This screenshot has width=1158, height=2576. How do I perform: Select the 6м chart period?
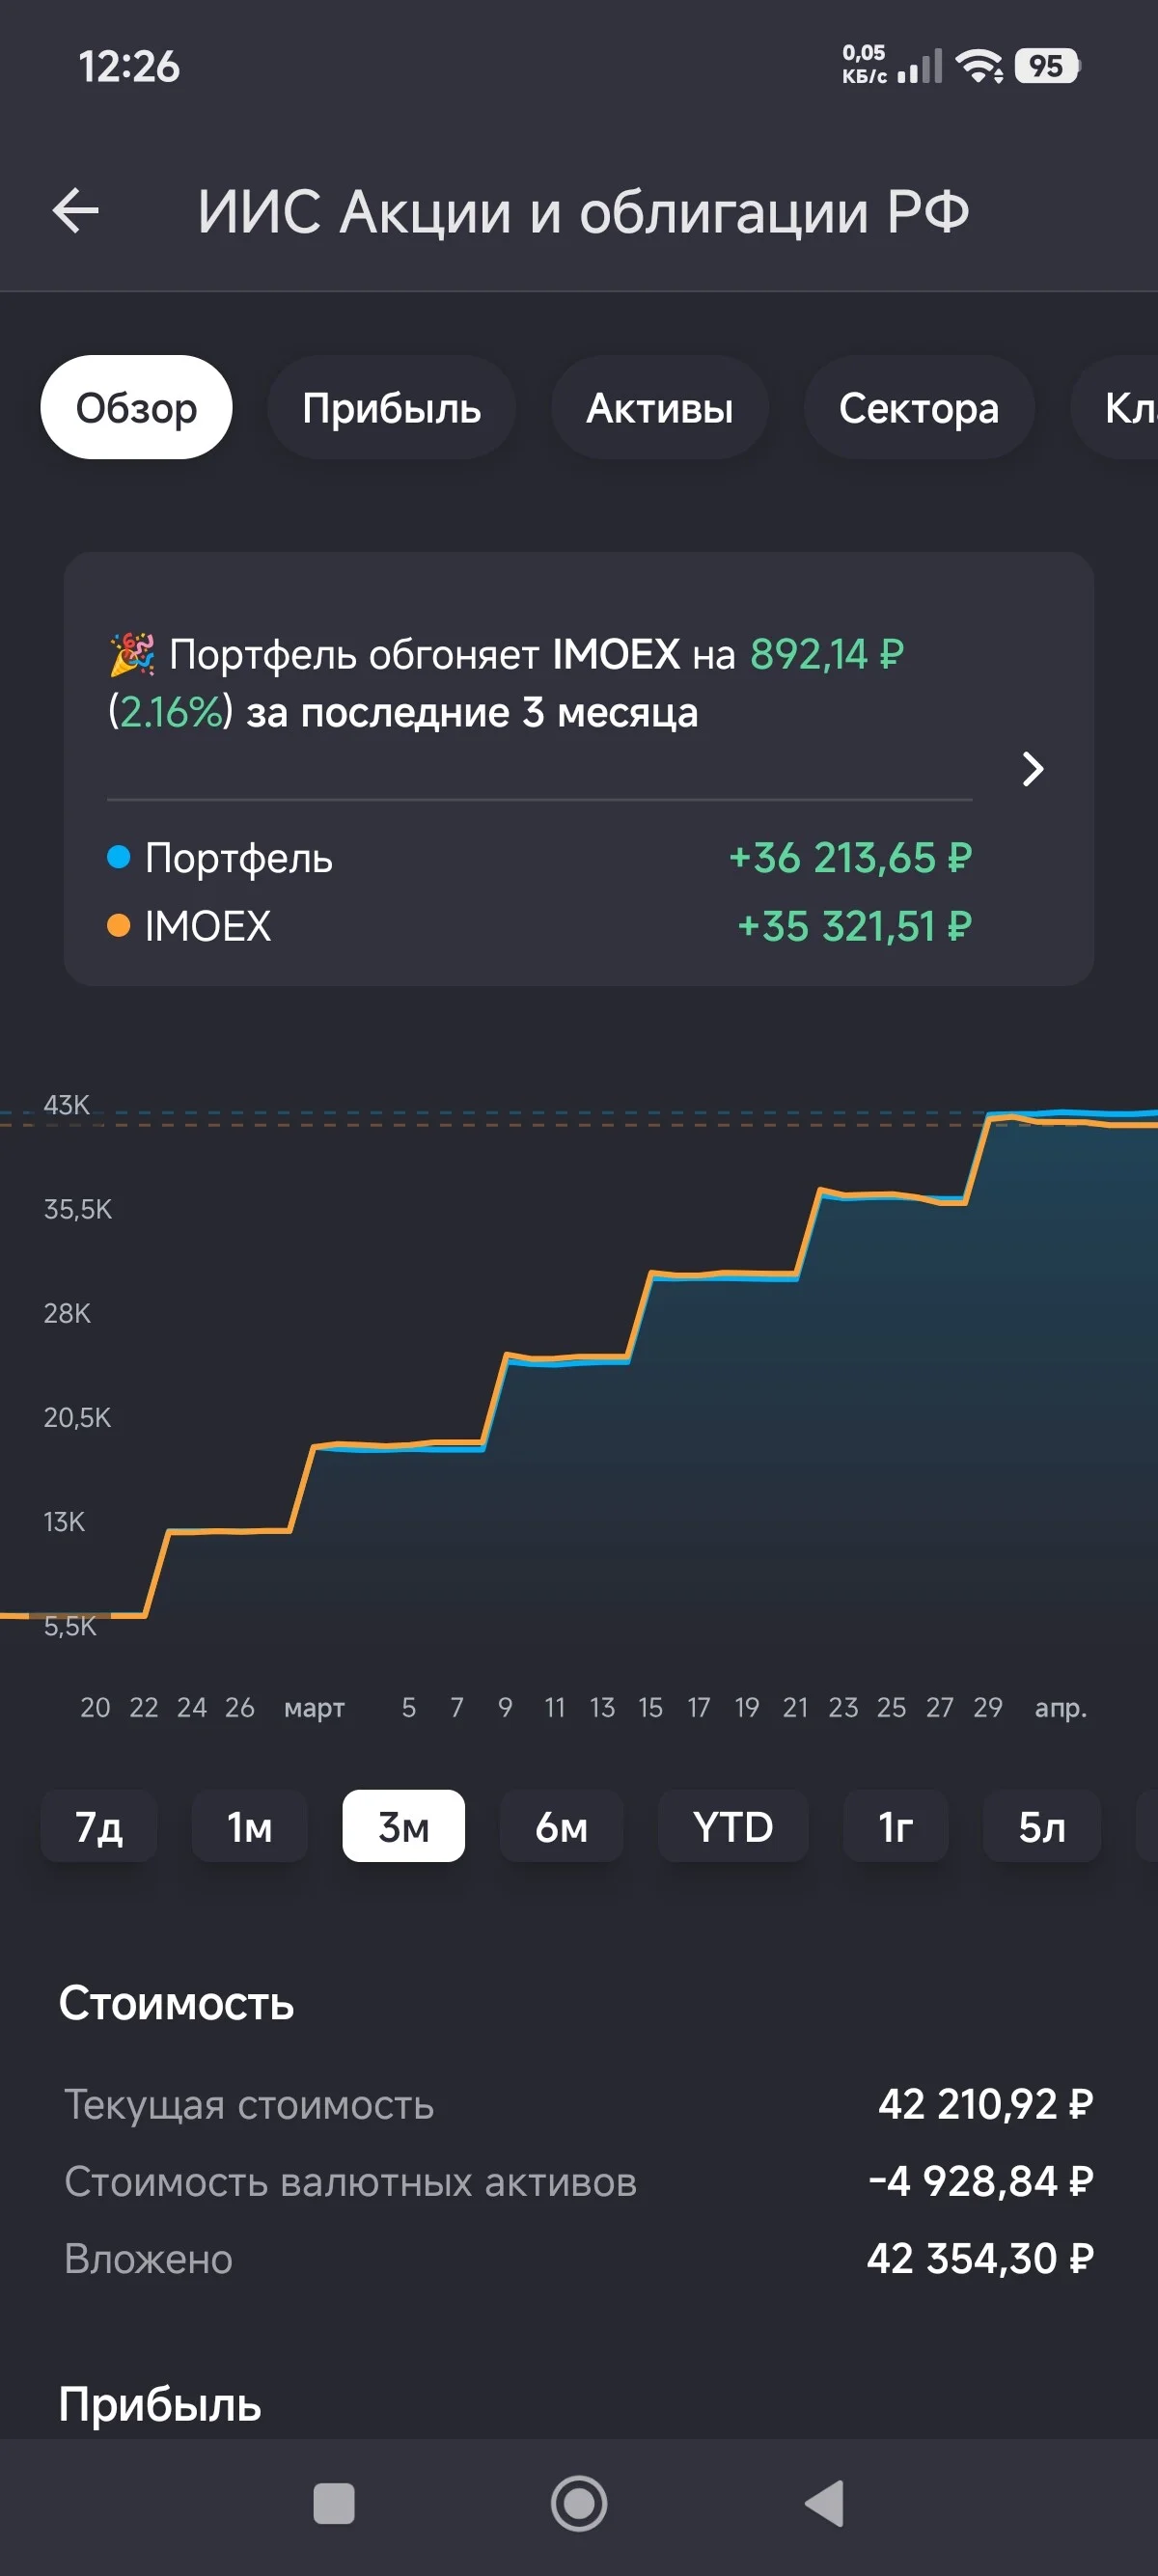[x=561, y=1826]
